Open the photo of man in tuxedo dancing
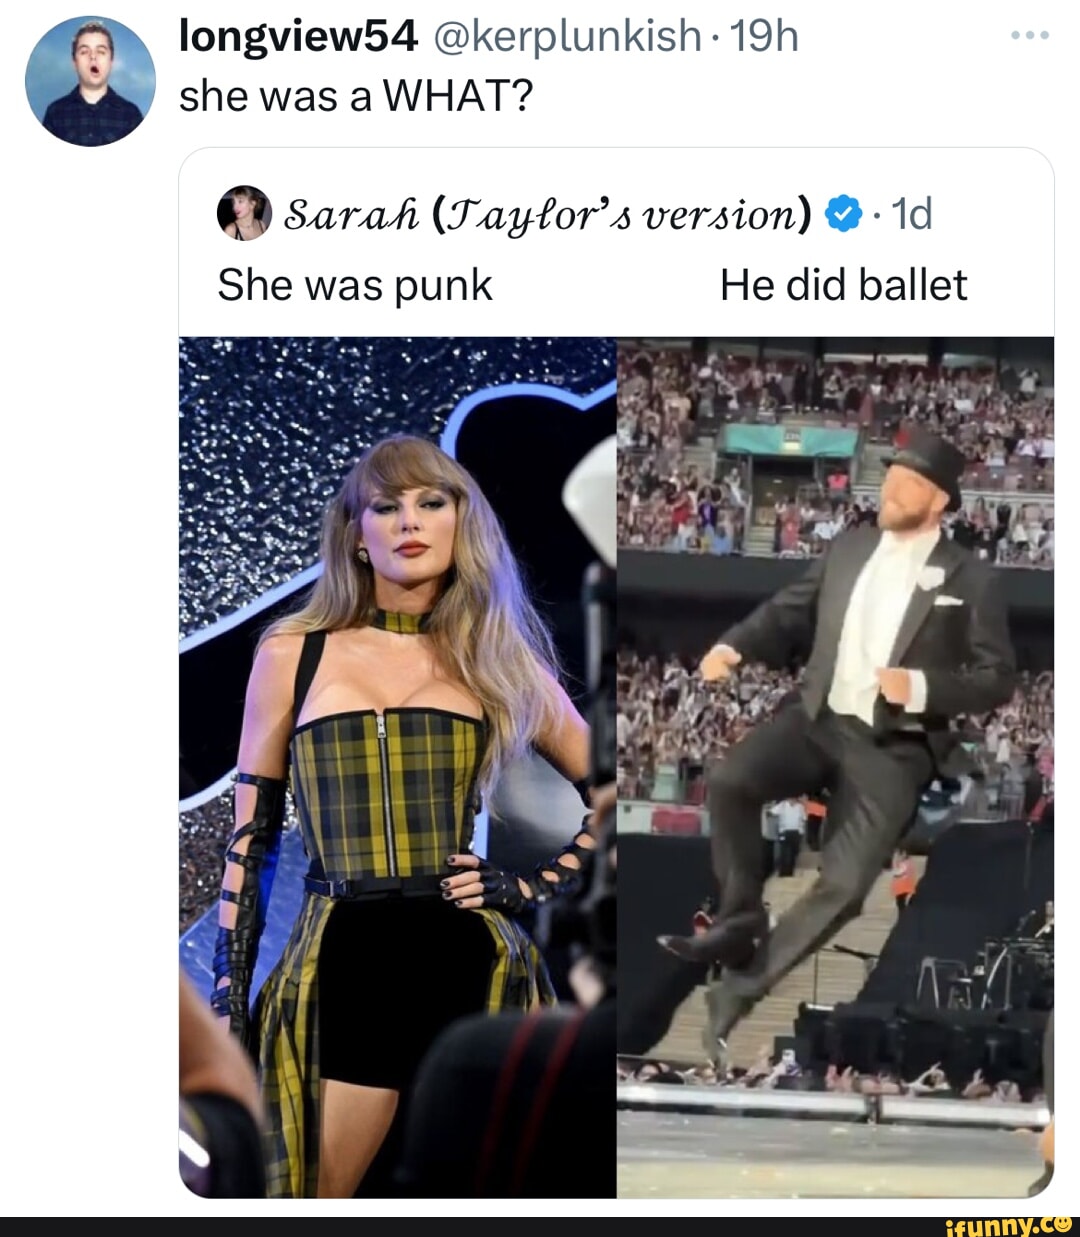This screenshot has width=1080, height=1237. (x=835, y=766)
